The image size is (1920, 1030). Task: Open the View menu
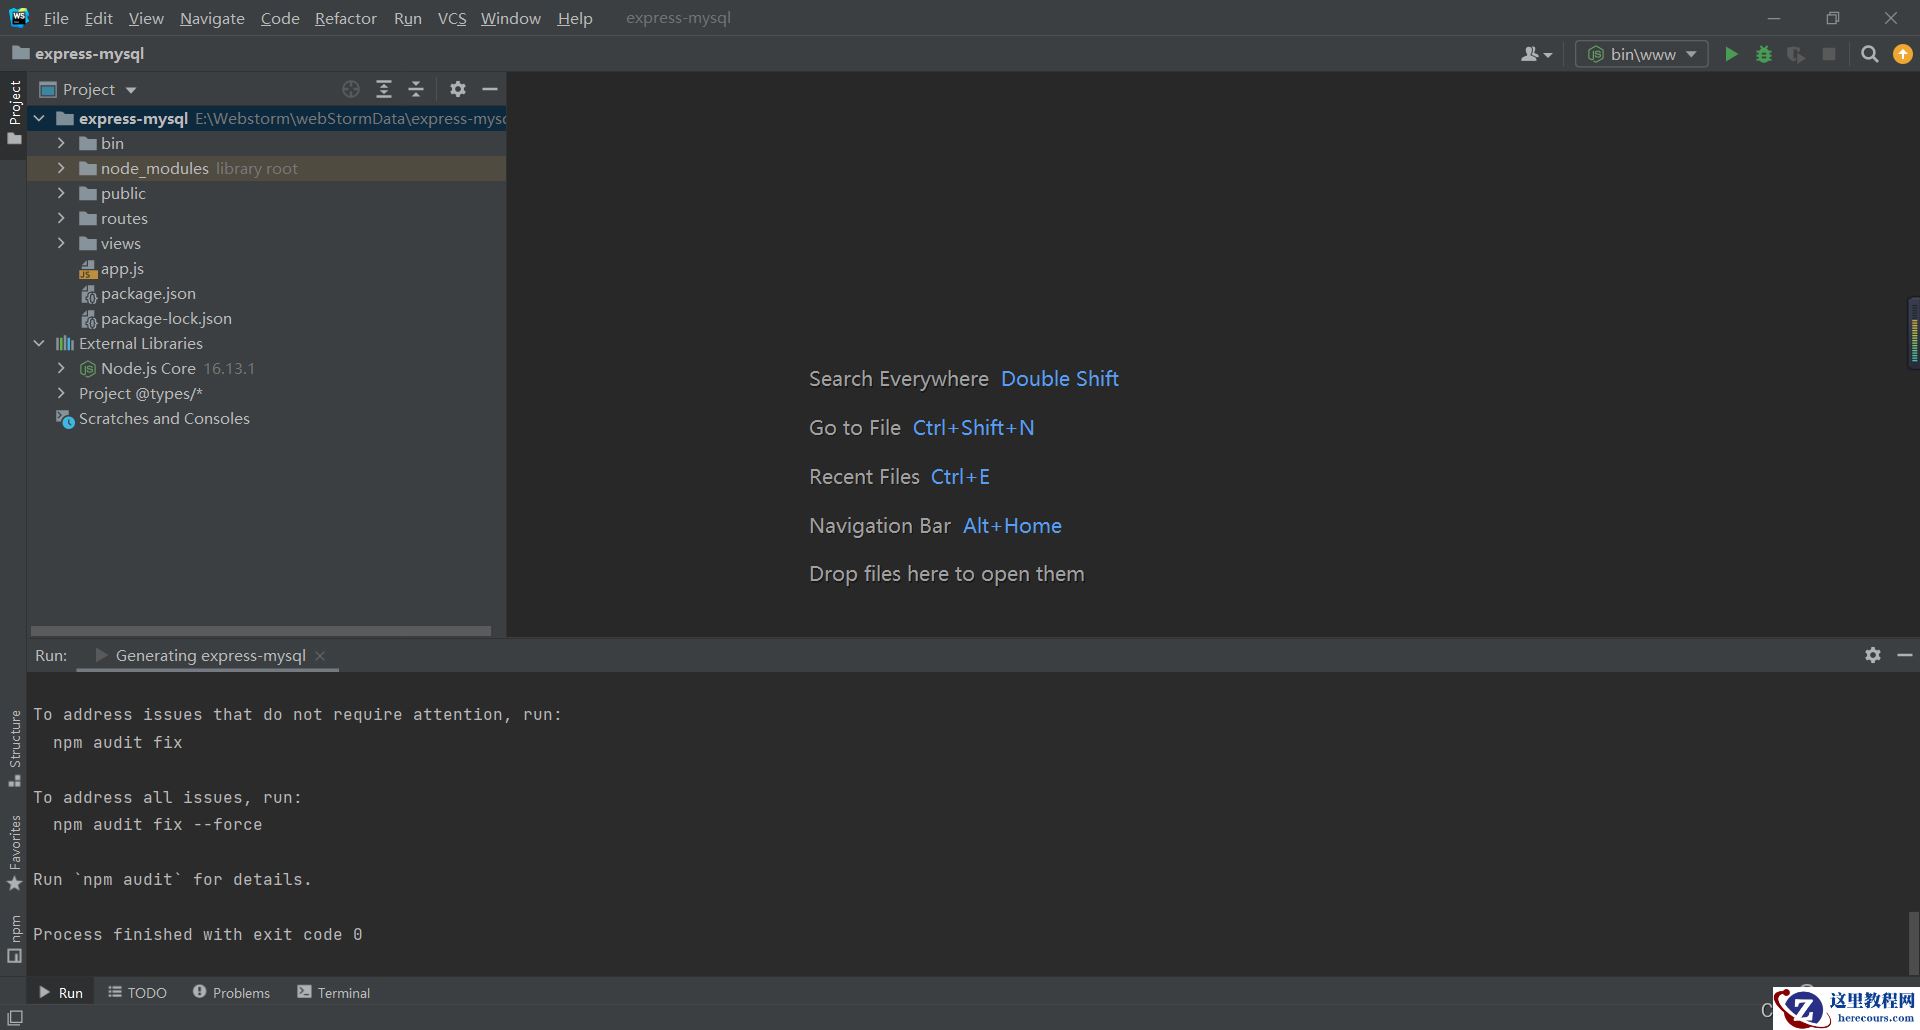[x=146, y=18]
